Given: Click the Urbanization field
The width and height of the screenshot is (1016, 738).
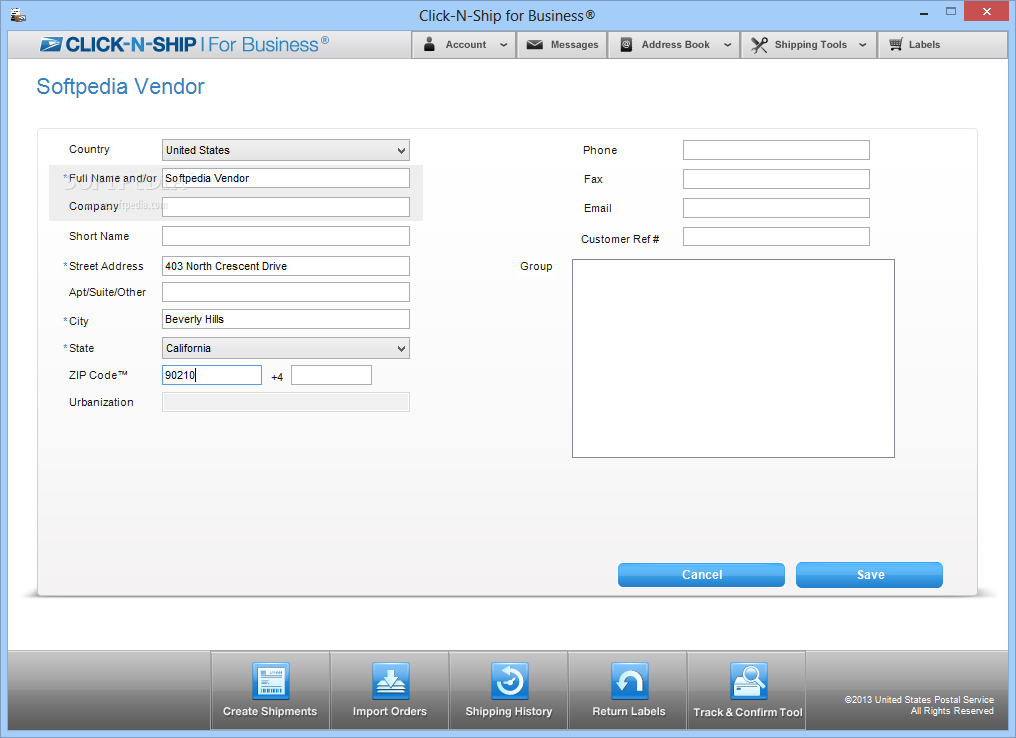Looking at the screenshot, I should [286, 402].
